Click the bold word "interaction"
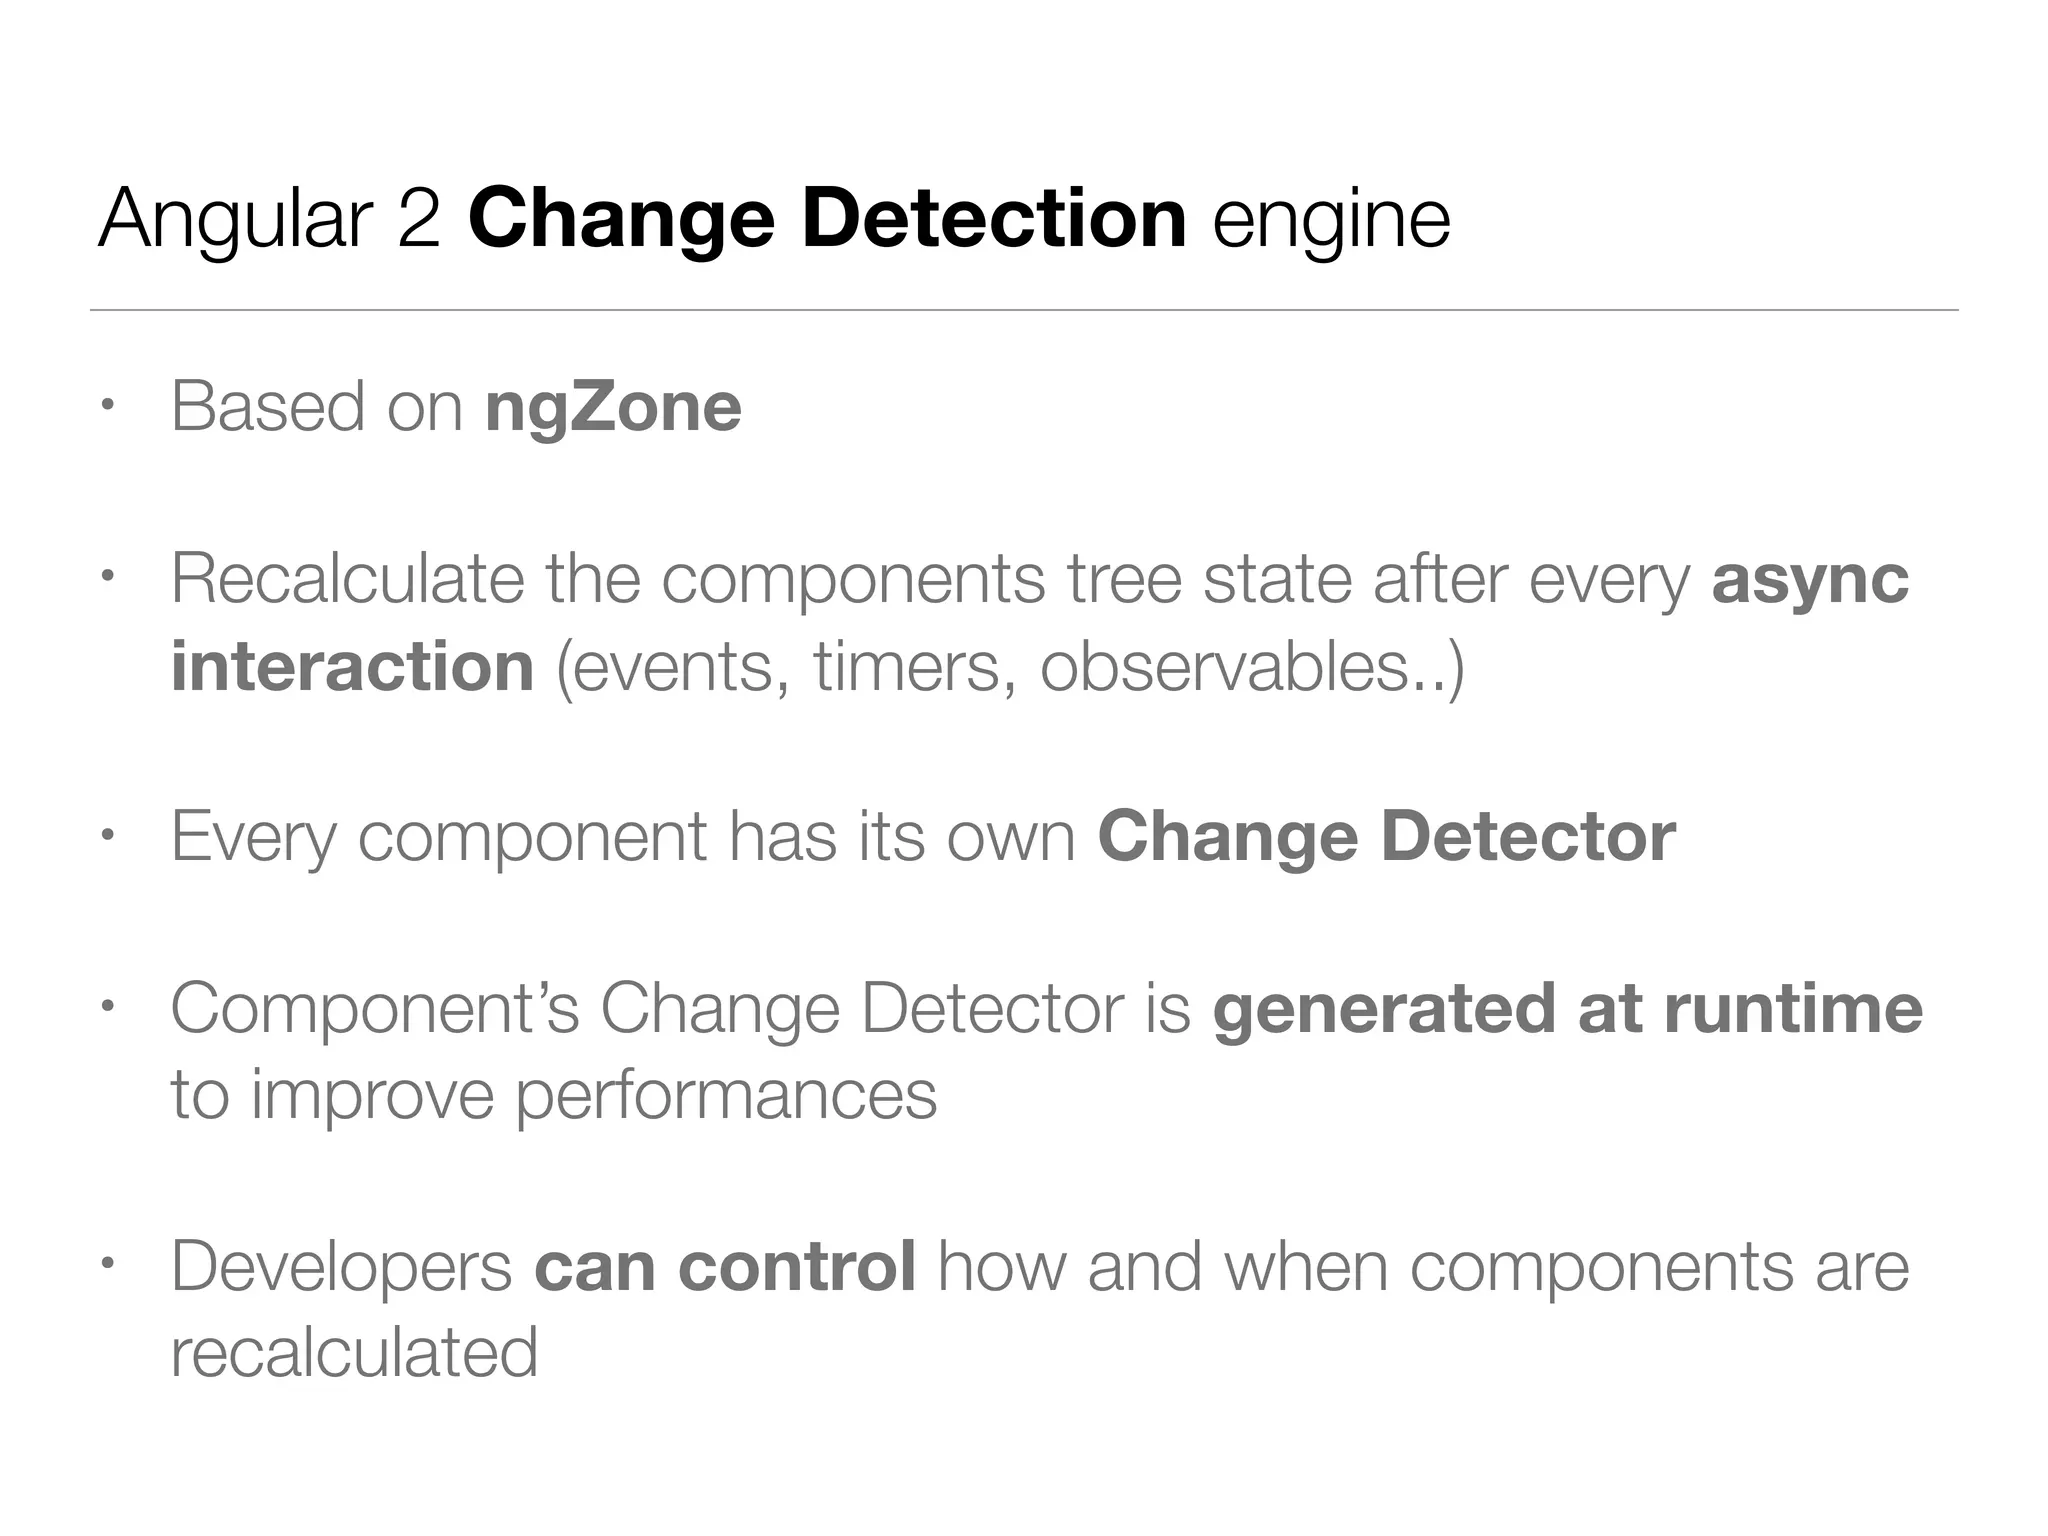 (x=352, y=667)
